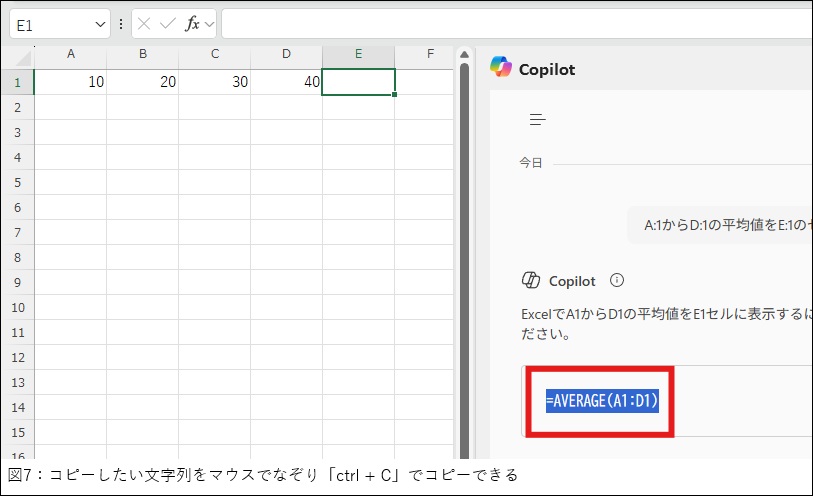Expand the Name Box dropdown arrow
The height and width of the screenshot is (497, 813).
coord(99,24)
